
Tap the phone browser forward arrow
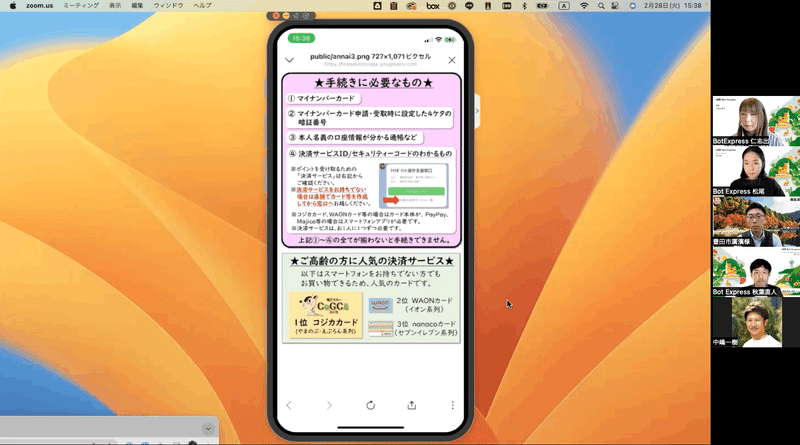329,405
